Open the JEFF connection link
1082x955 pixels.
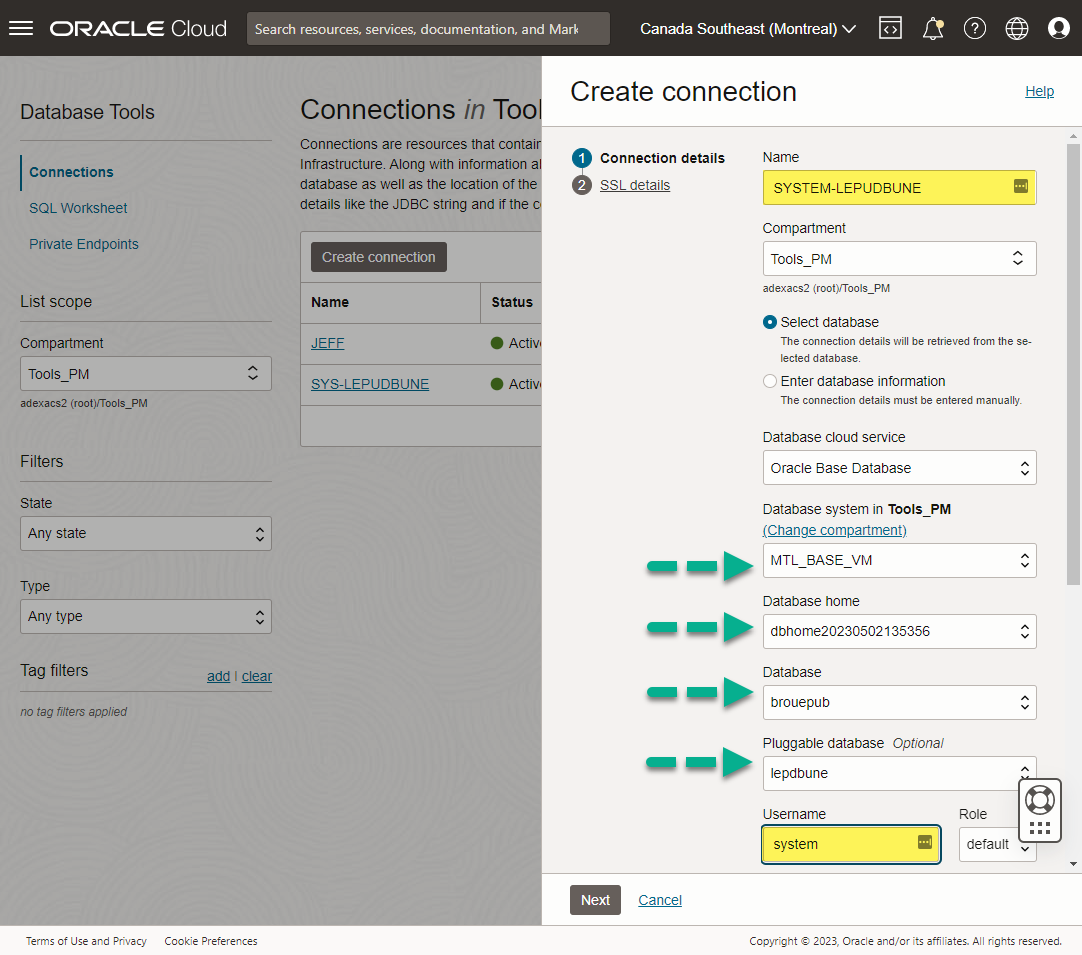click(328, 343)
